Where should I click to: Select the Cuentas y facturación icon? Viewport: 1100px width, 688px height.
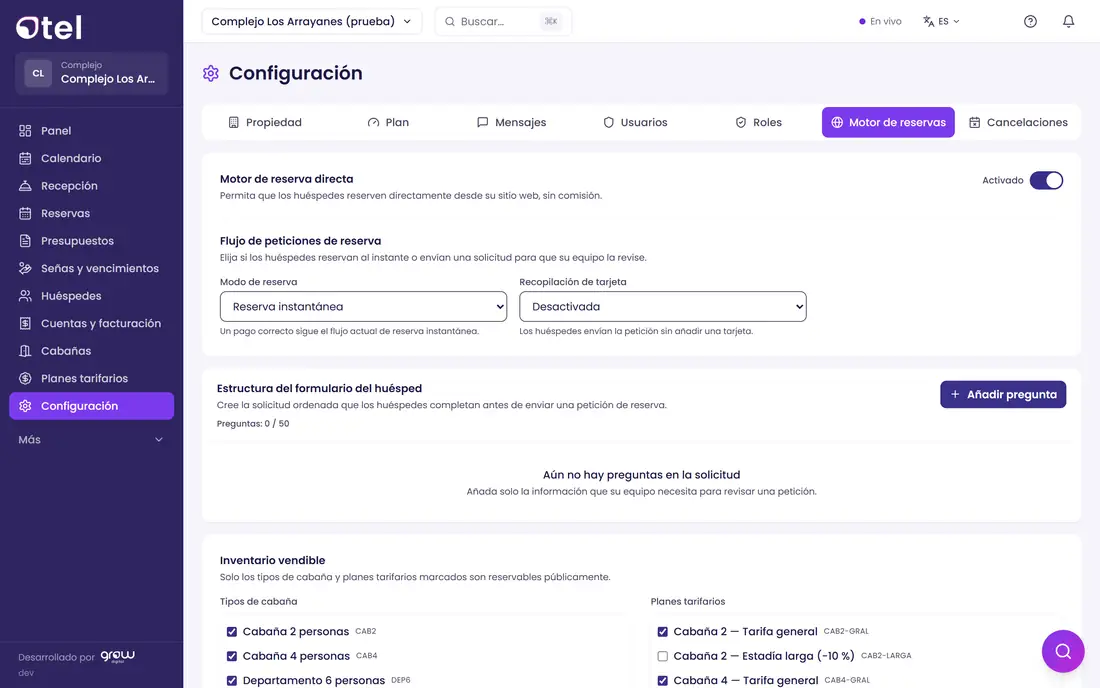click(x=25, y=323)
